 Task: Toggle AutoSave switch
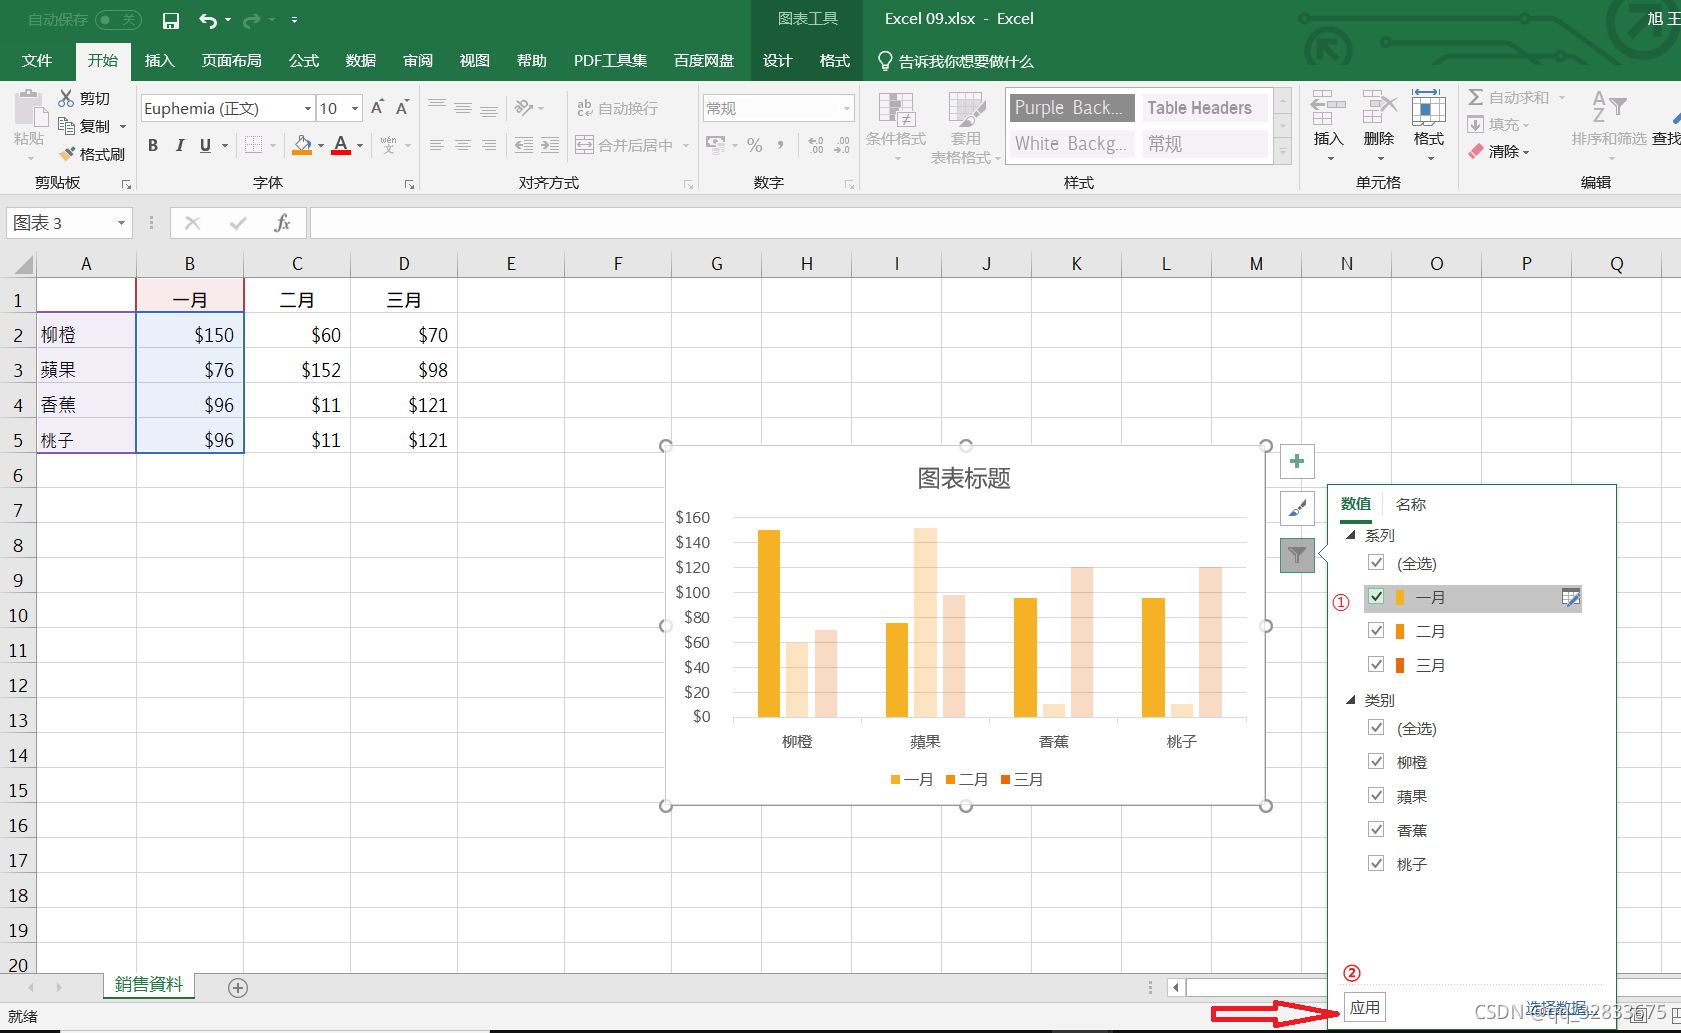pyautogui.click(x=118, y=20)
